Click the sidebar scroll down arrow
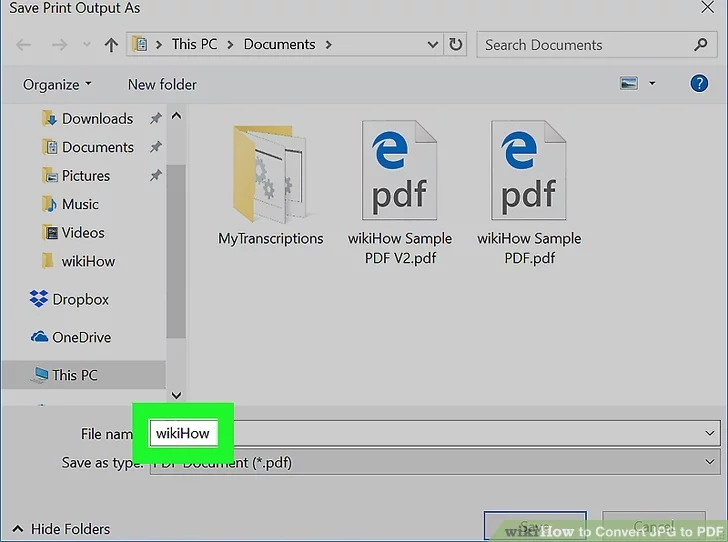This screenshot has height=542, width=728. (x=177, y=395)
